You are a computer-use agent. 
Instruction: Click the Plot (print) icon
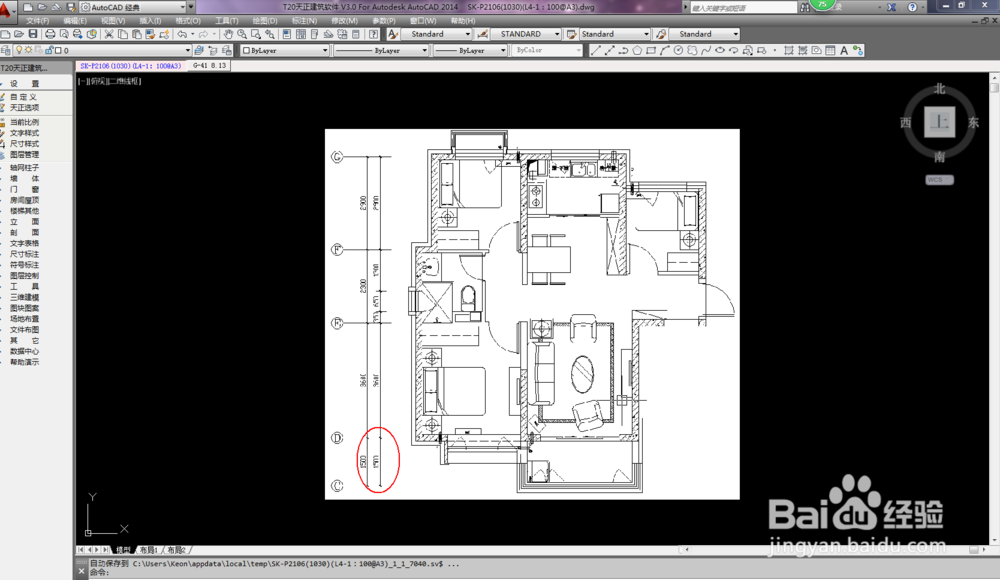coord(50,34)
